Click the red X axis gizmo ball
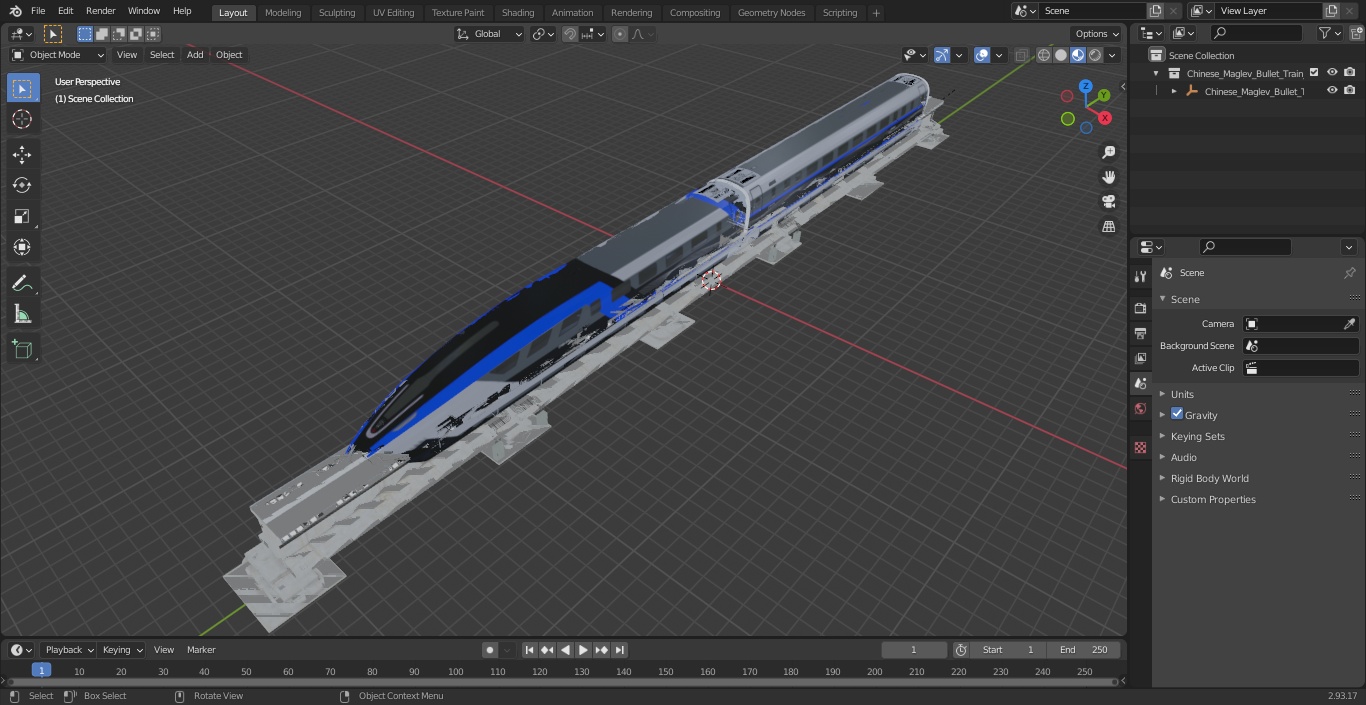The width and height of the screenshot is (1366, 705). [x=1105, y=118]
